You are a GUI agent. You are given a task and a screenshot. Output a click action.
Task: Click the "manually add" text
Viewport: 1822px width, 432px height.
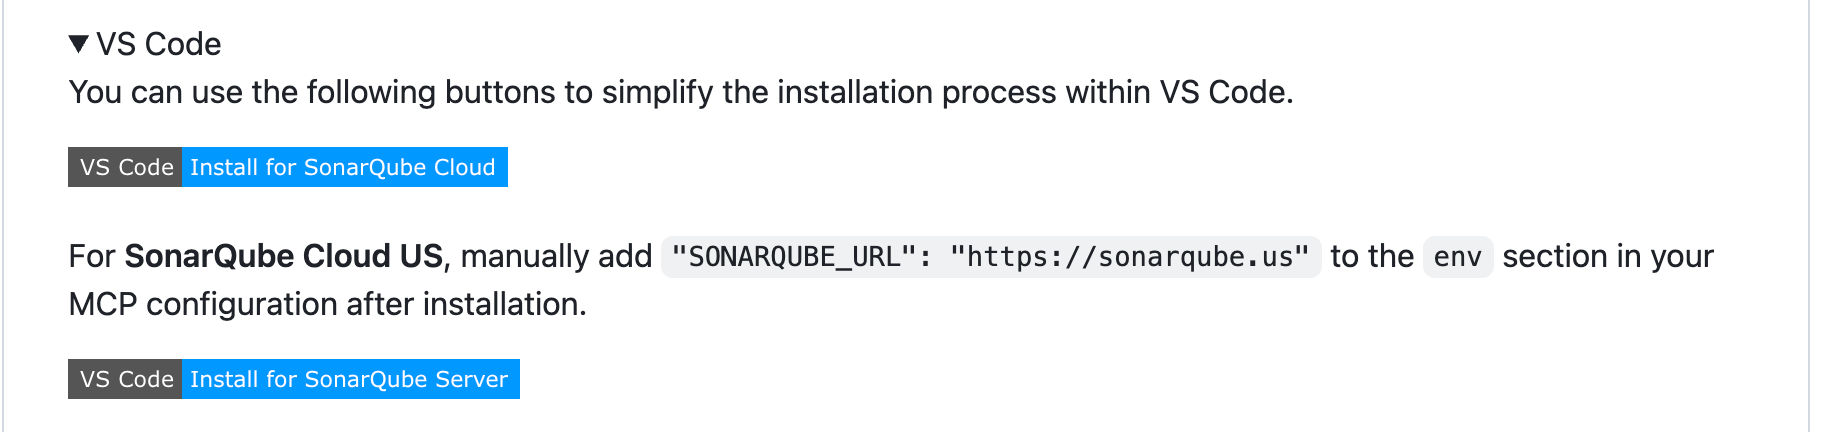coord(556,256)
